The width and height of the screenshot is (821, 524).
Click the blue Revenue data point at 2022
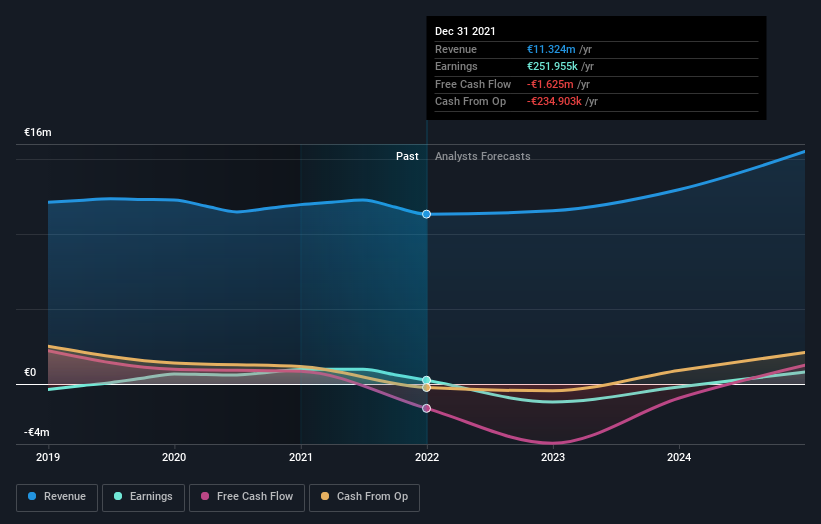(x=426, y=214)
